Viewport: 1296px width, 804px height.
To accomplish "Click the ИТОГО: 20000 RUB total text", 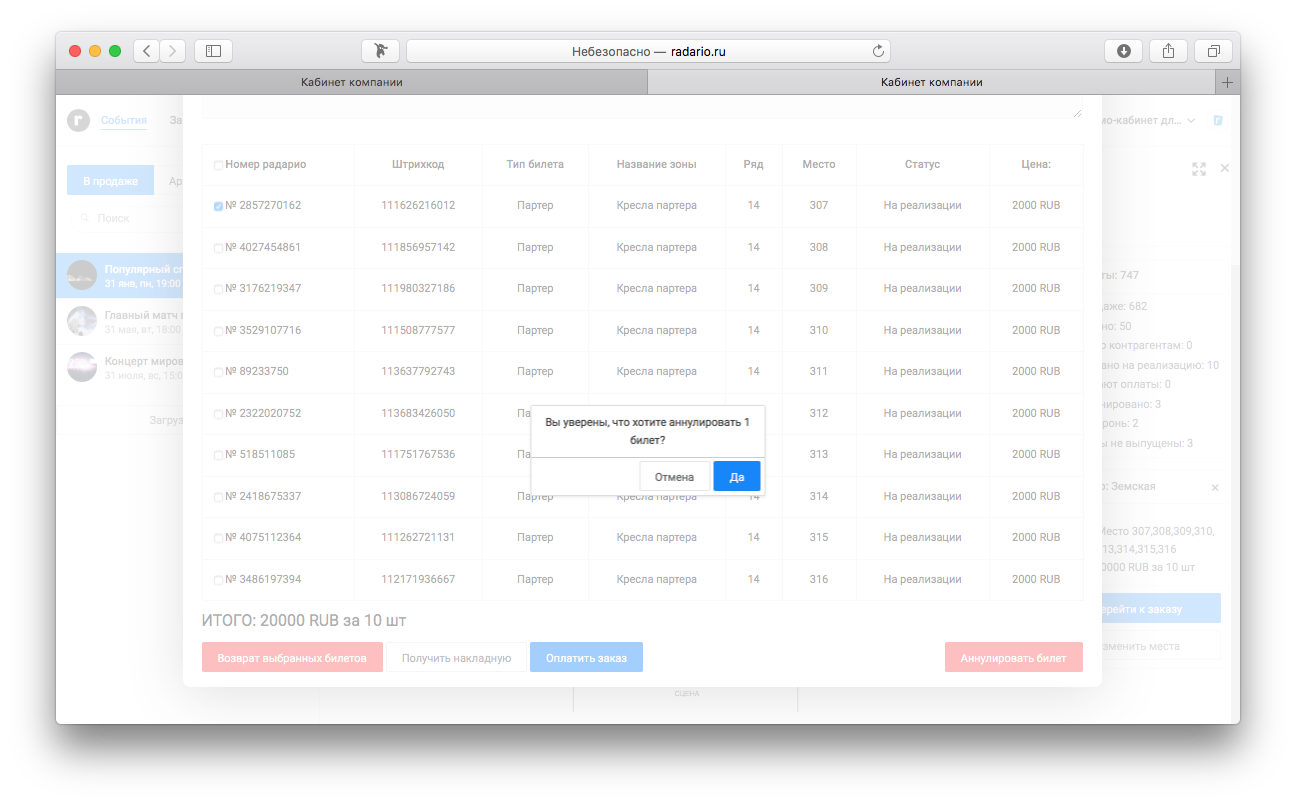I will (x=304, y=620).
